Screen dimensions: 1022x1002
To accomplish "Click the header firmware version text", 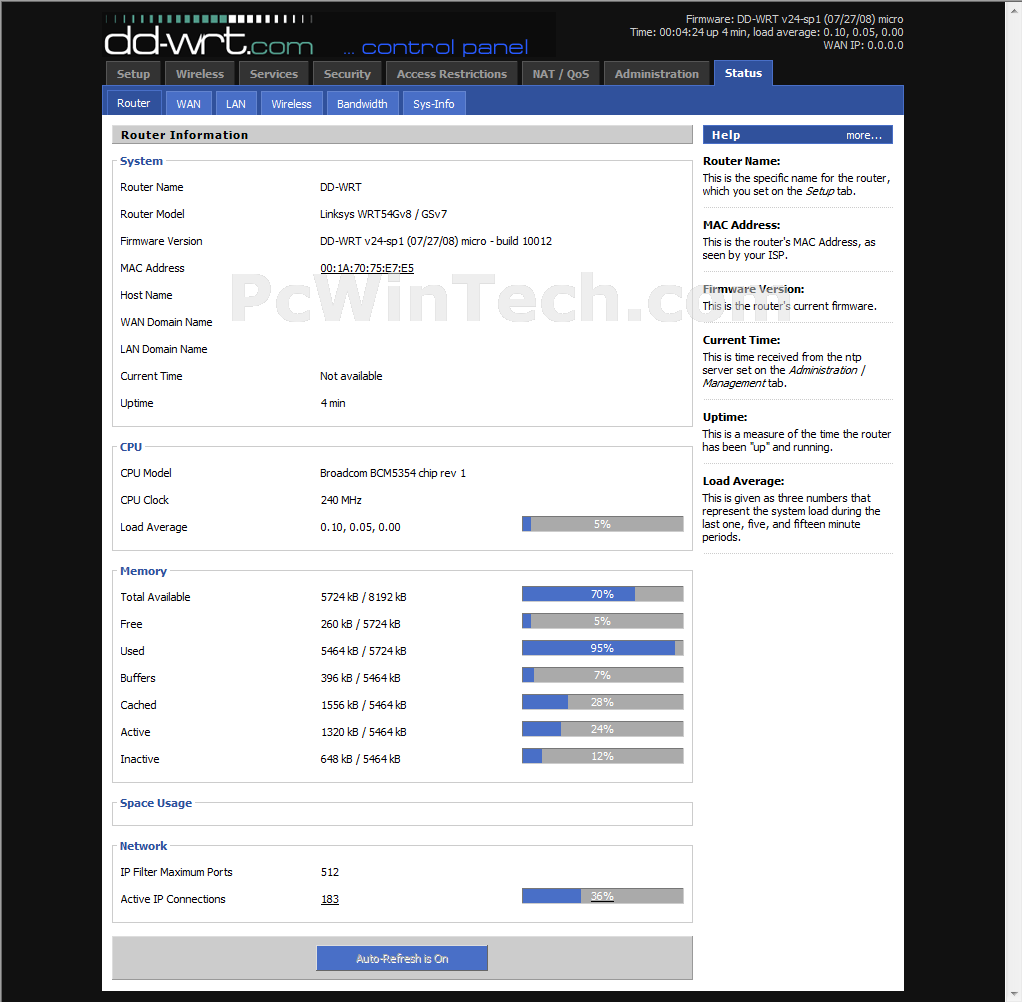I will pos(795,19).
